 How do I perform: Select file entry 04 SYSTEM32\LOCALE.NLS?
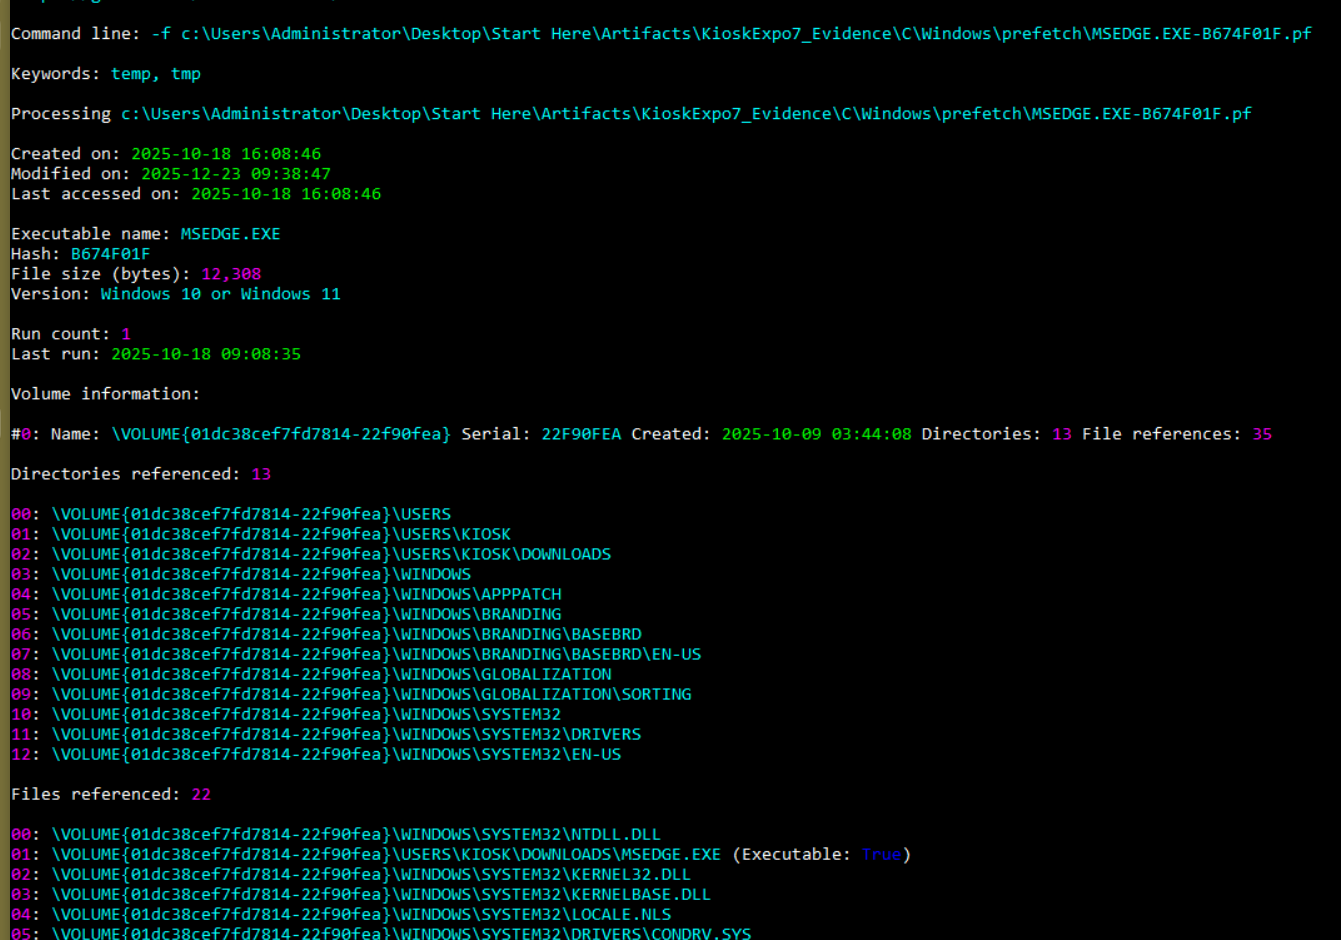(341, 914)
